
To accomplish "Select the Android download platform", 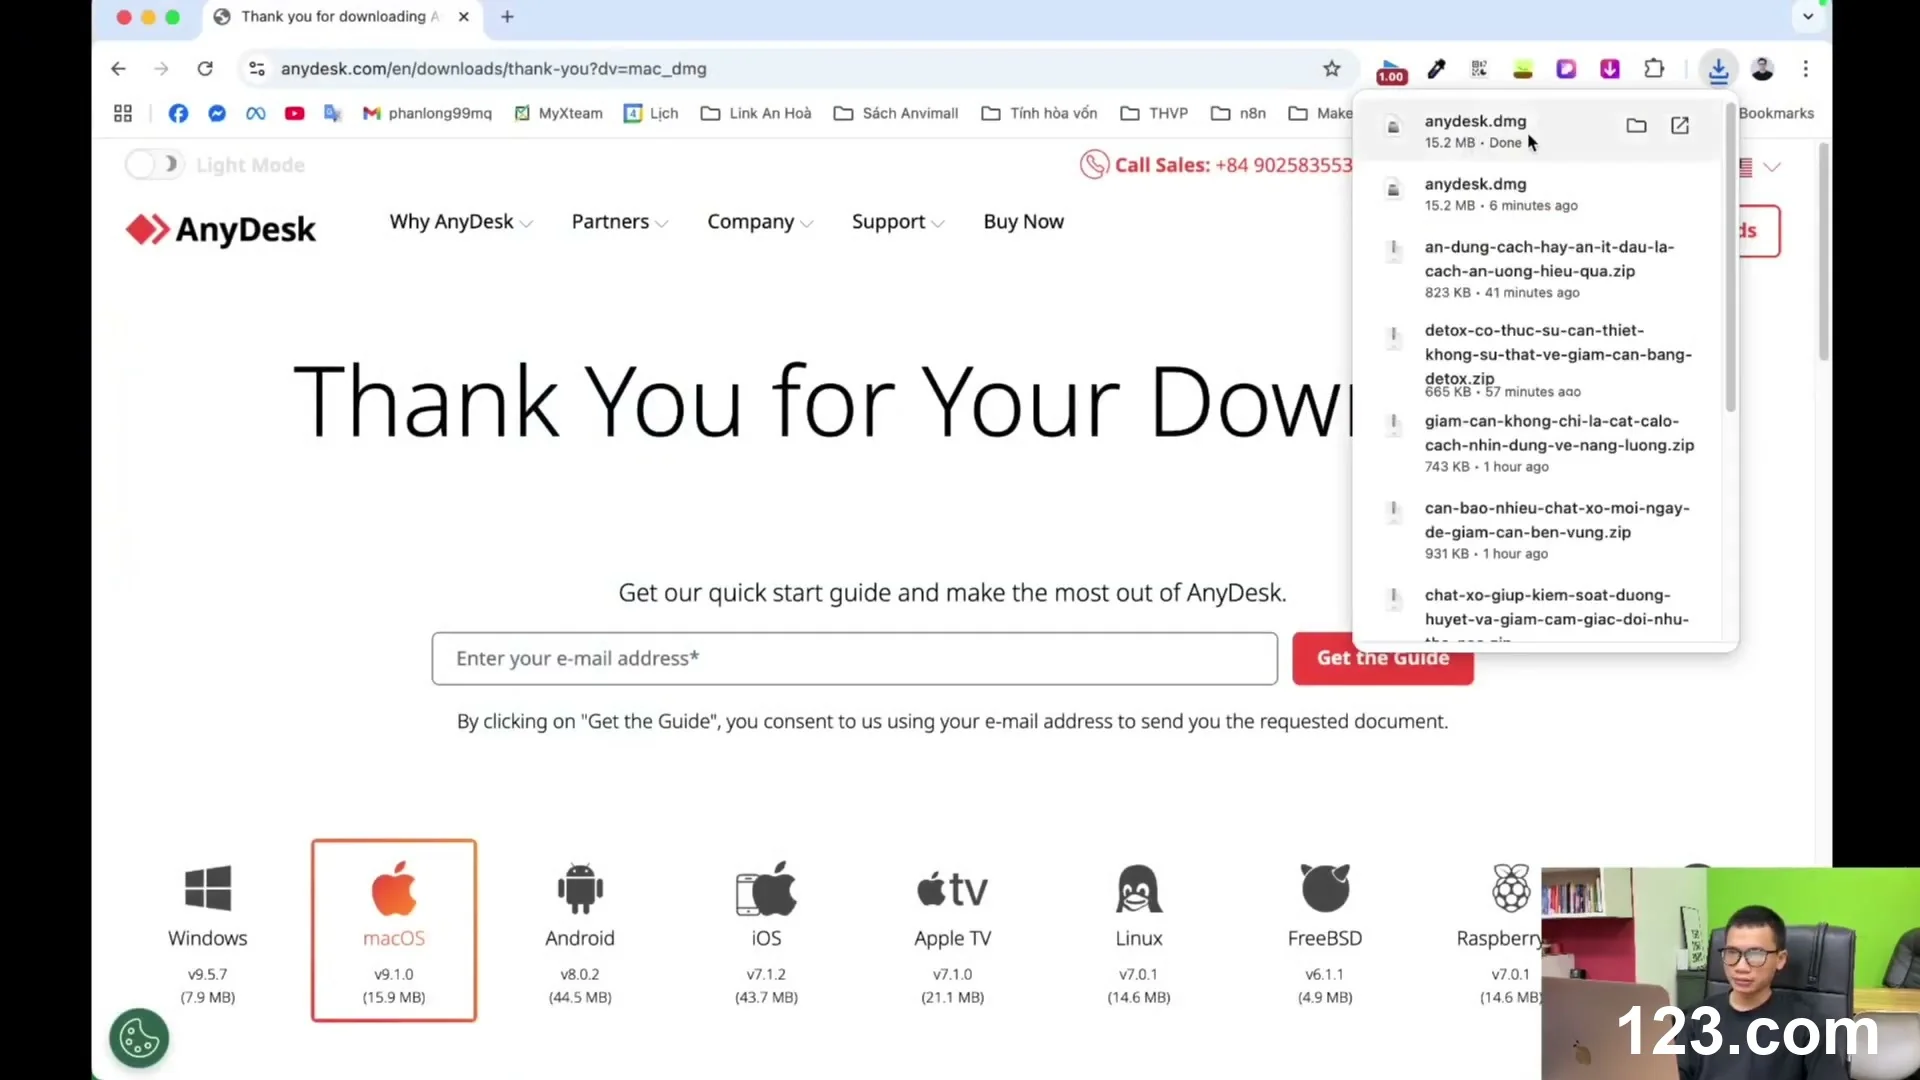I will [x=580, y=932].
